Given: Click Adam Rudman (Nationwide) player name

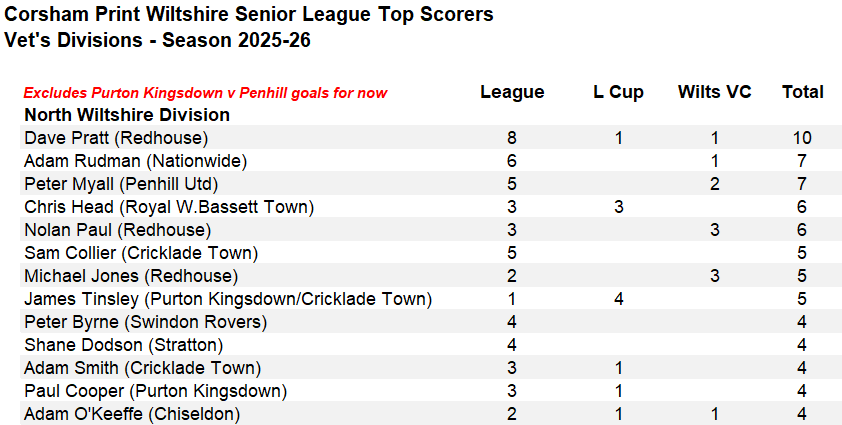Looking at the screenshot, I should pos(135,161).
